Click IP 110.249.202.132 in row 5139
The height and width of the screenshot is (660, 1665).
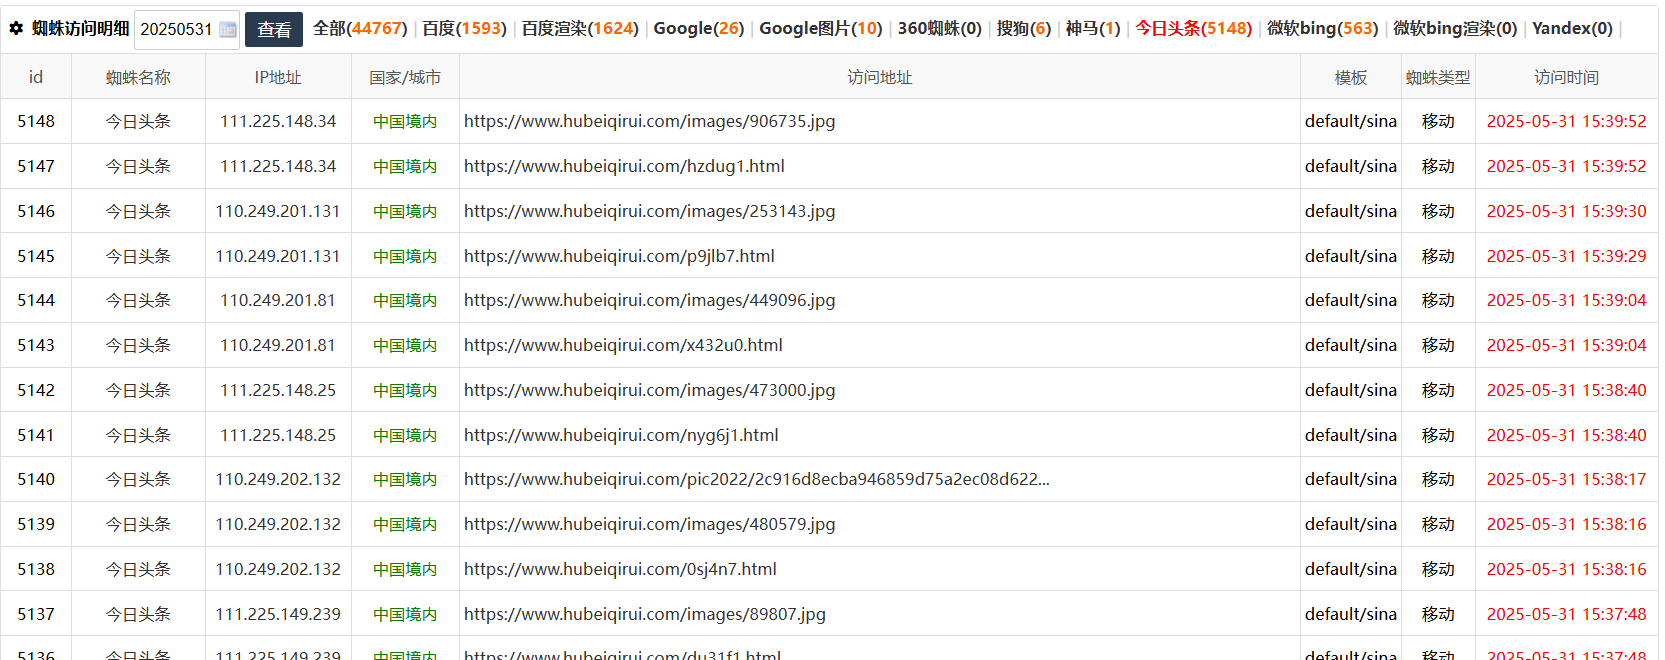(x=278, y=524)
